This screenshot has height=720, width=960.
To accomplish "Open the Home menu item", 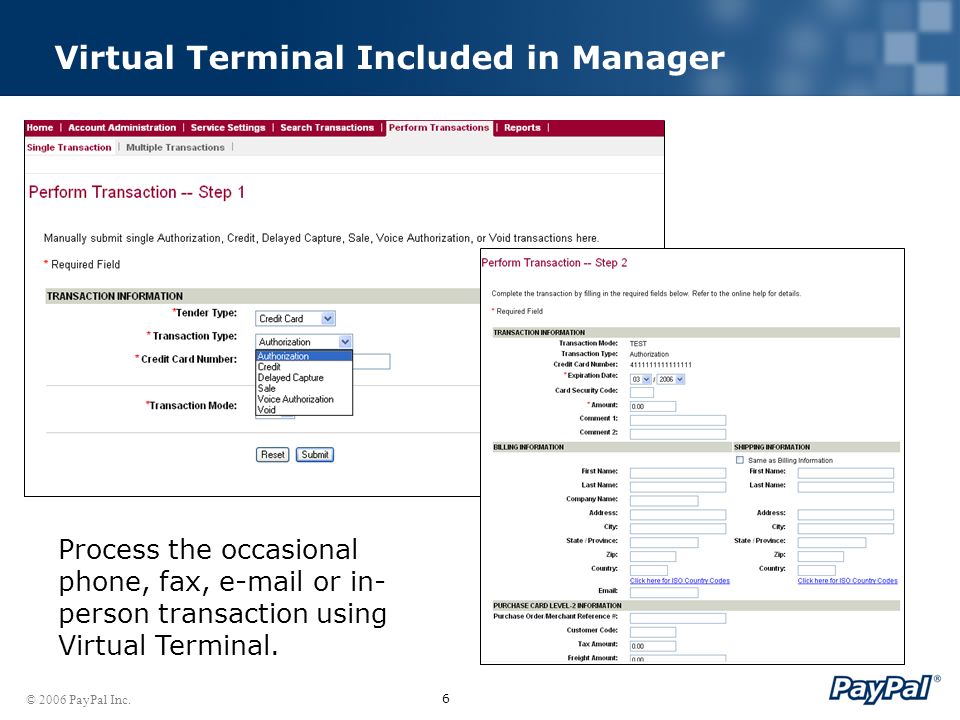I will [x=40, y=127].
